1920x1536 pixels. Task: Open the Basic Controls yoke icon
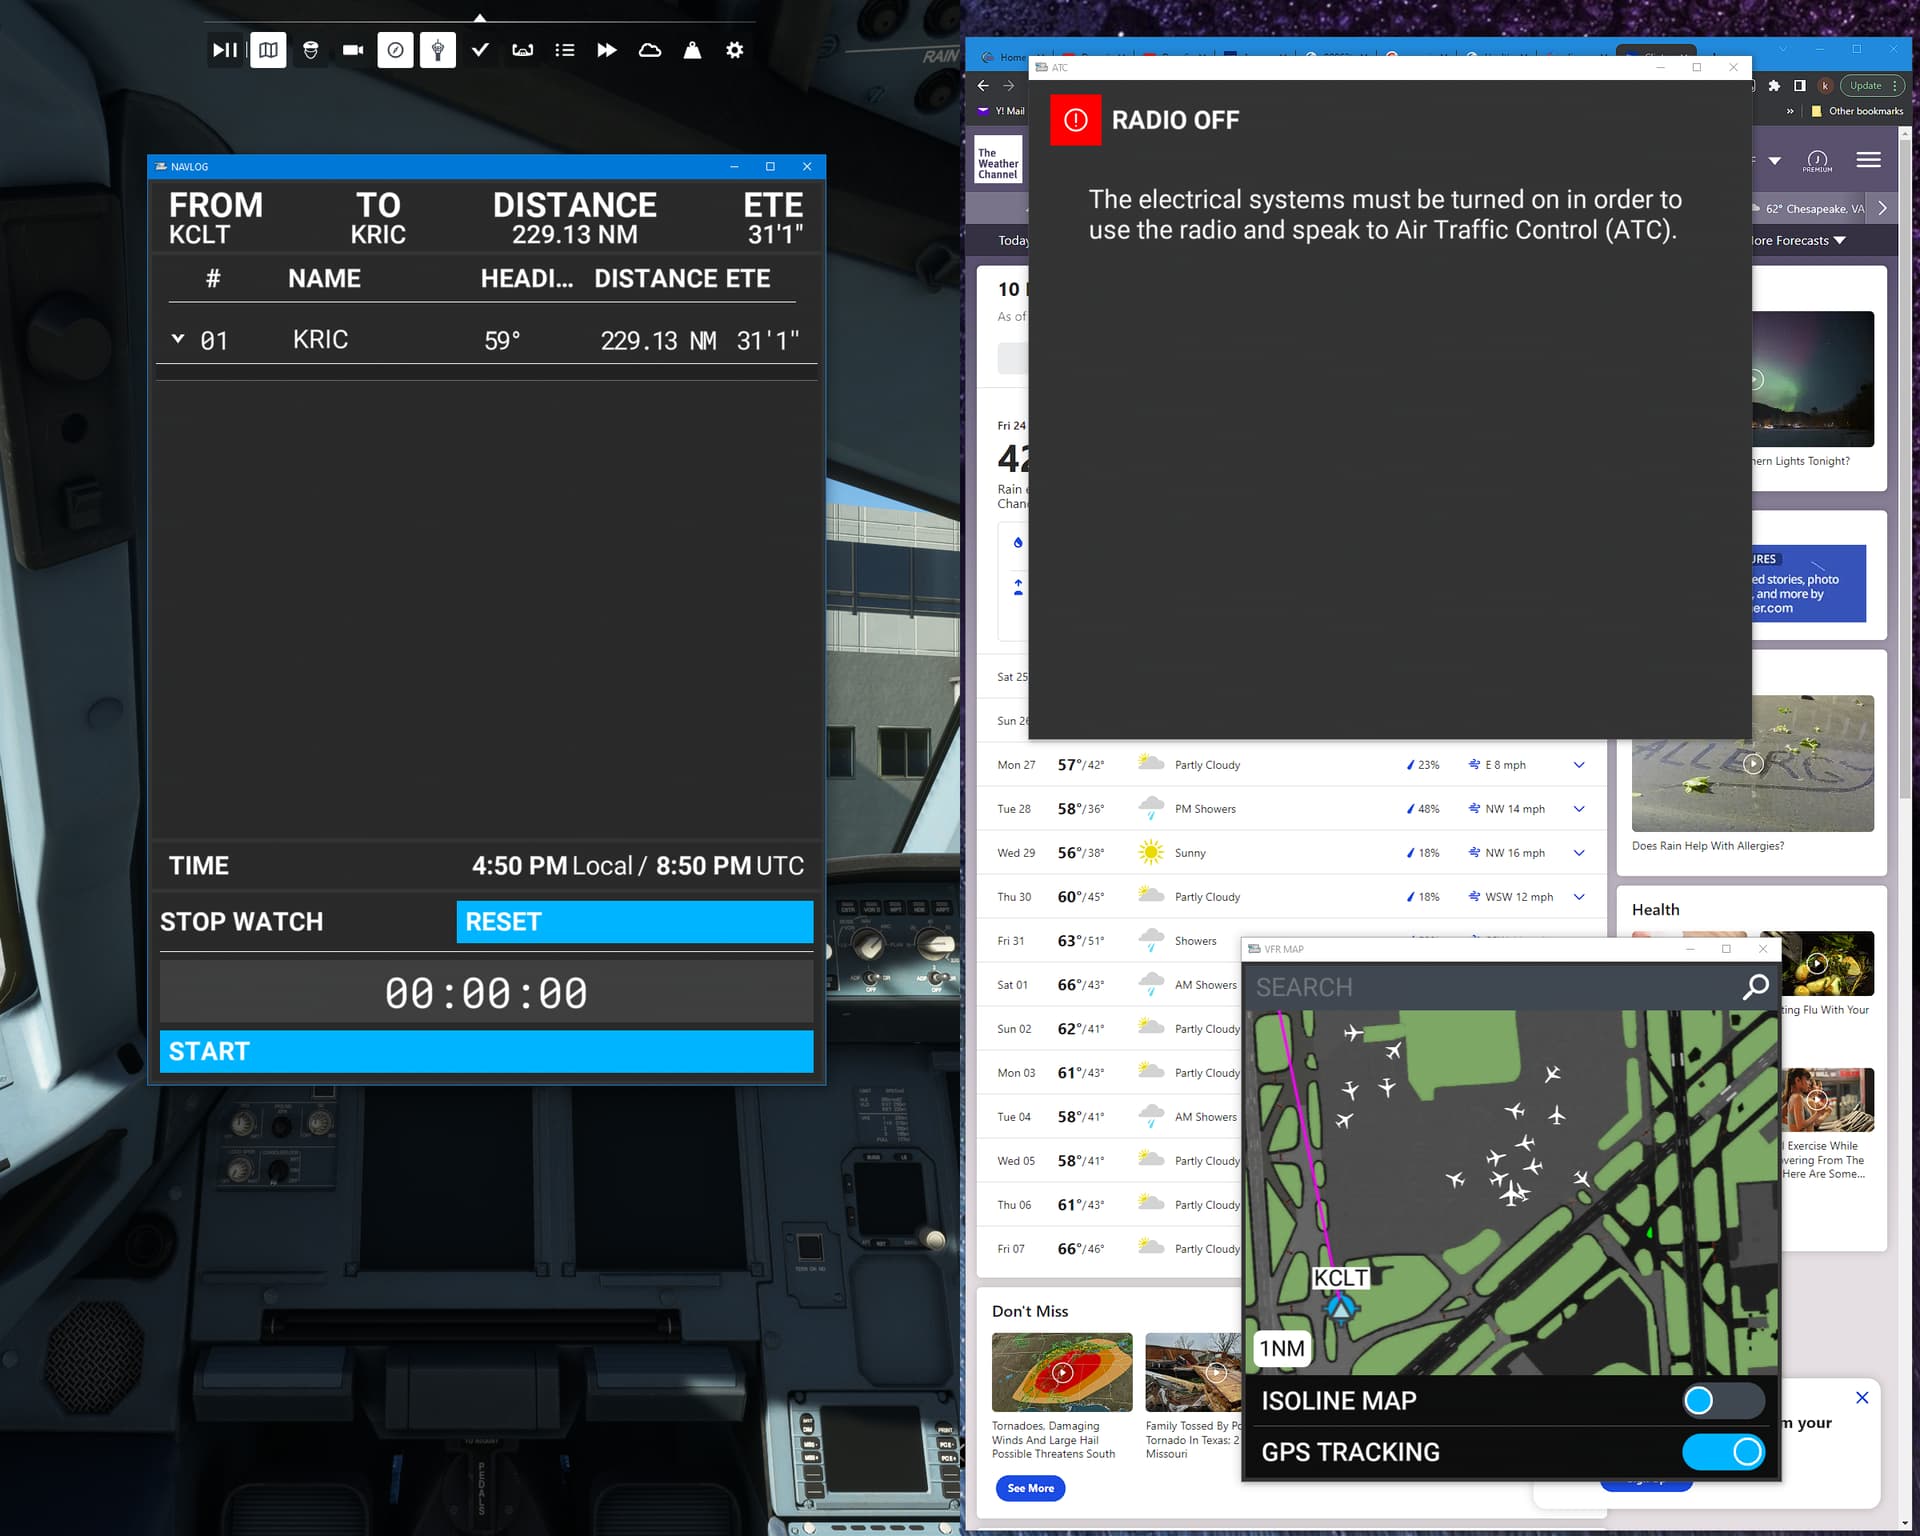pyautogui.click(x=523, y=50)
